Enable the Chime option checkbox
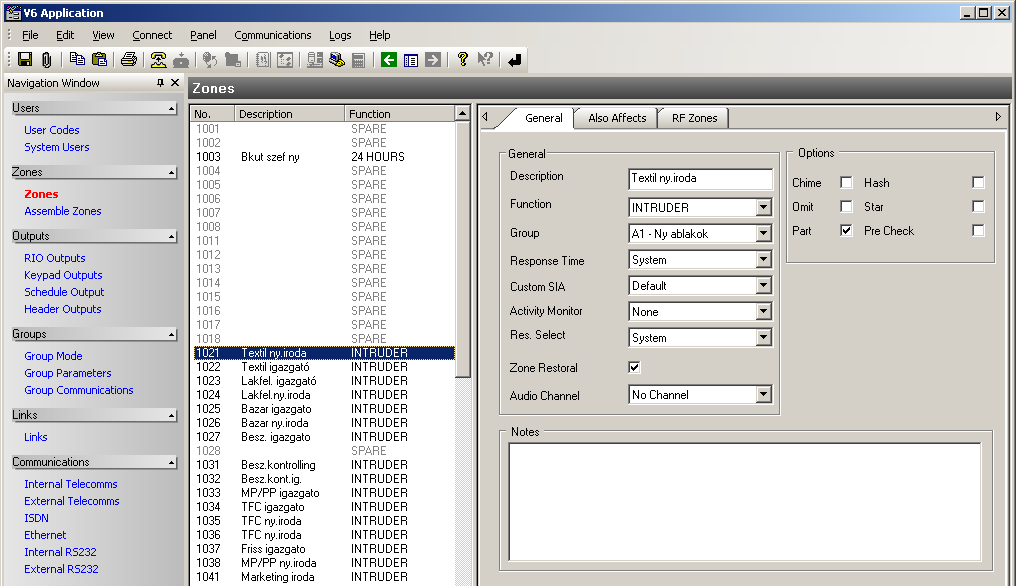The width and height of the screenshot is (1016, 586). [846, 183]
